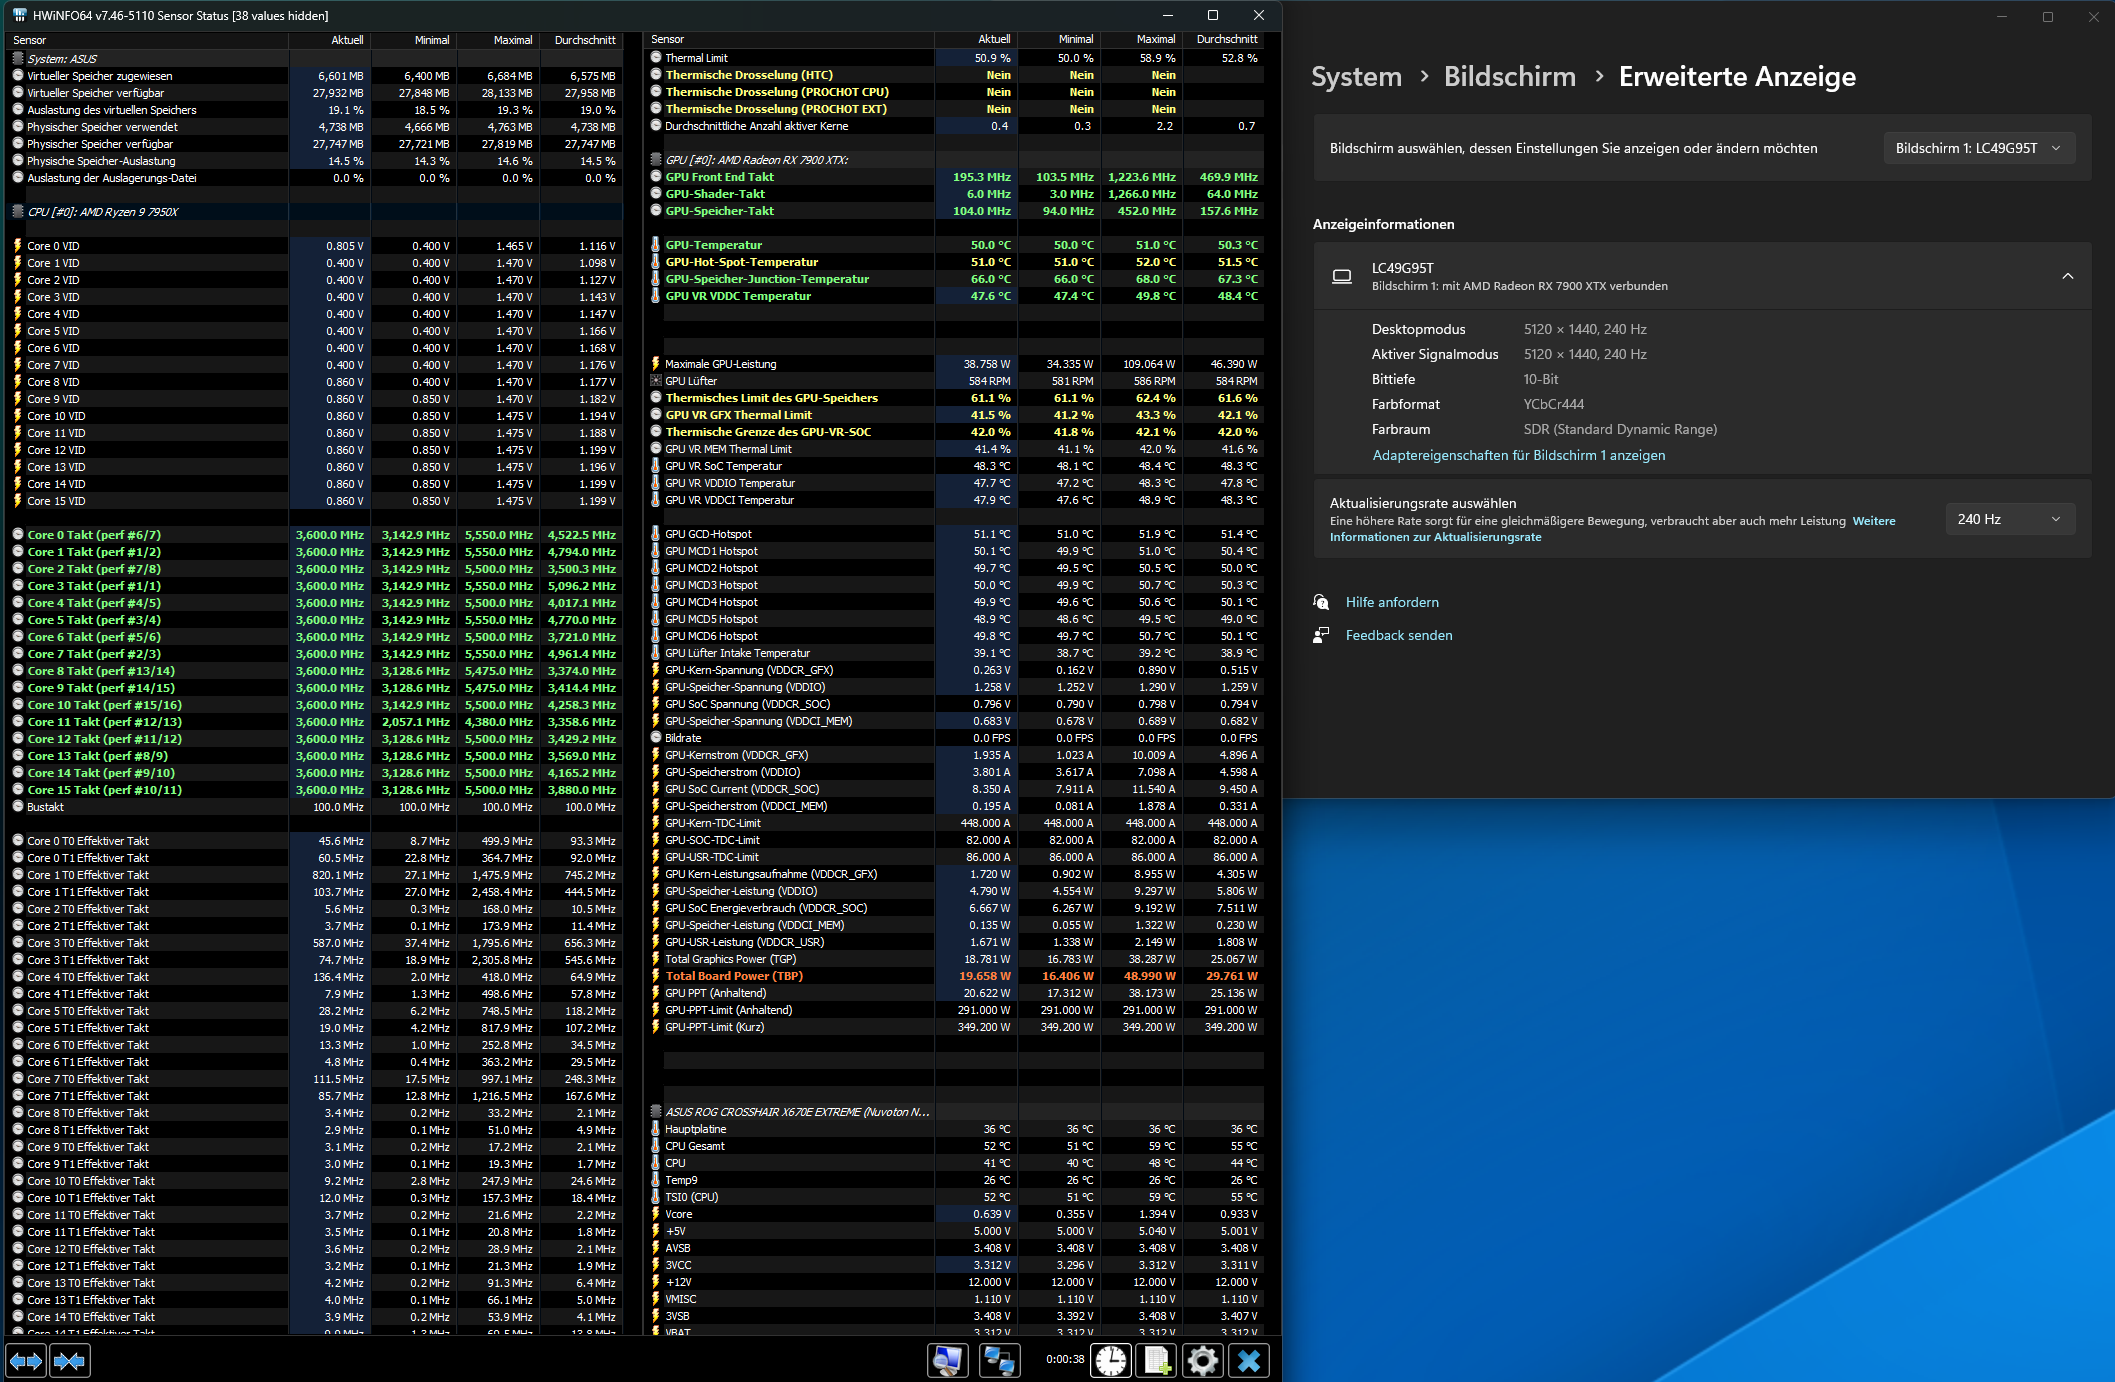Click the remote network monitors icon

(x=998, y=1360)
